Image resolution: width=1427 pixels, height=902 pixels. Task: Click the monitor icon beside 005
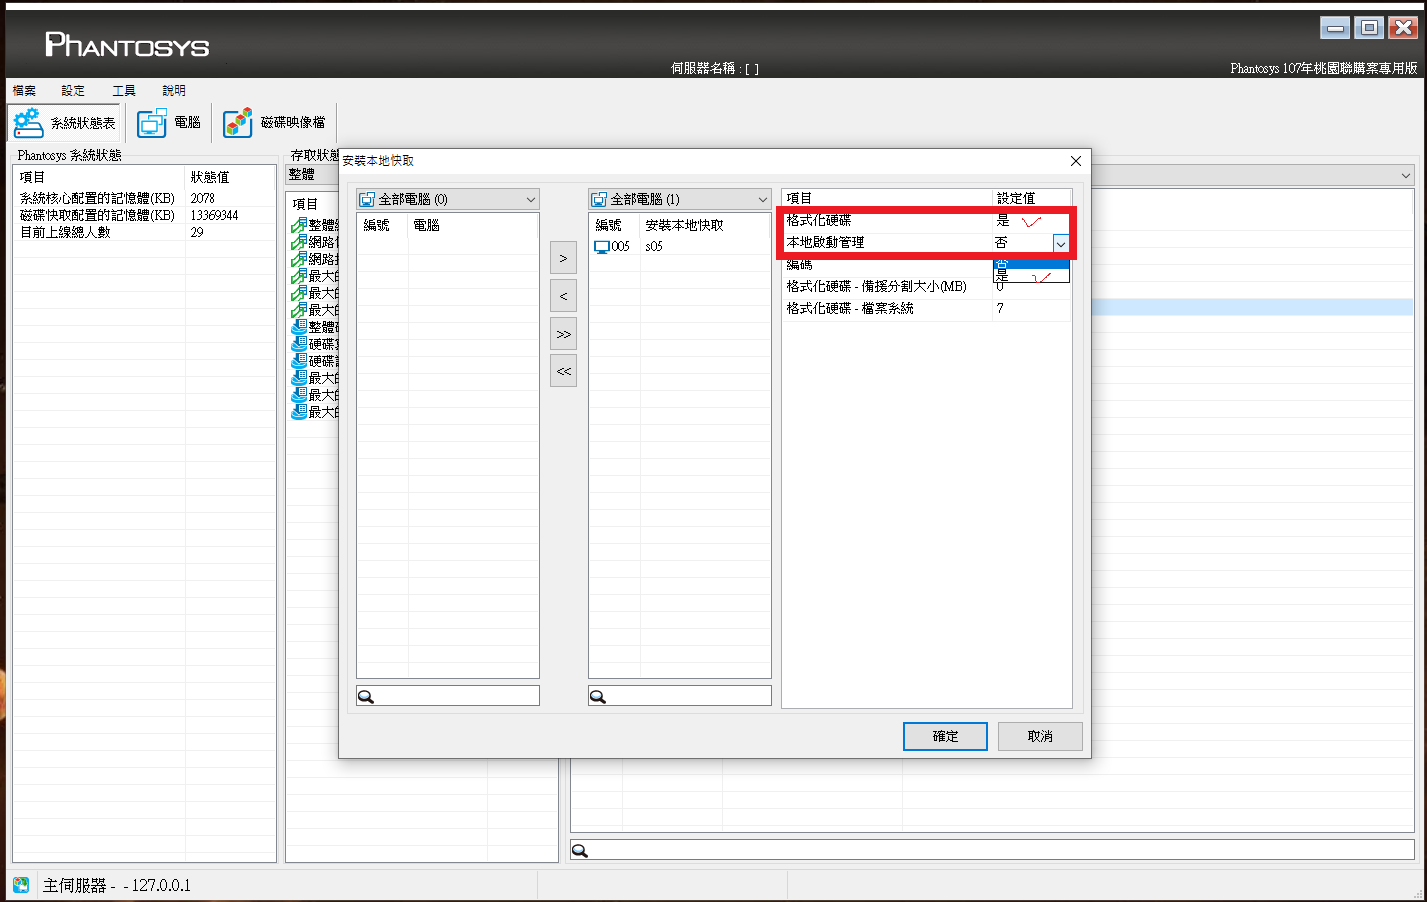point(602,246)
